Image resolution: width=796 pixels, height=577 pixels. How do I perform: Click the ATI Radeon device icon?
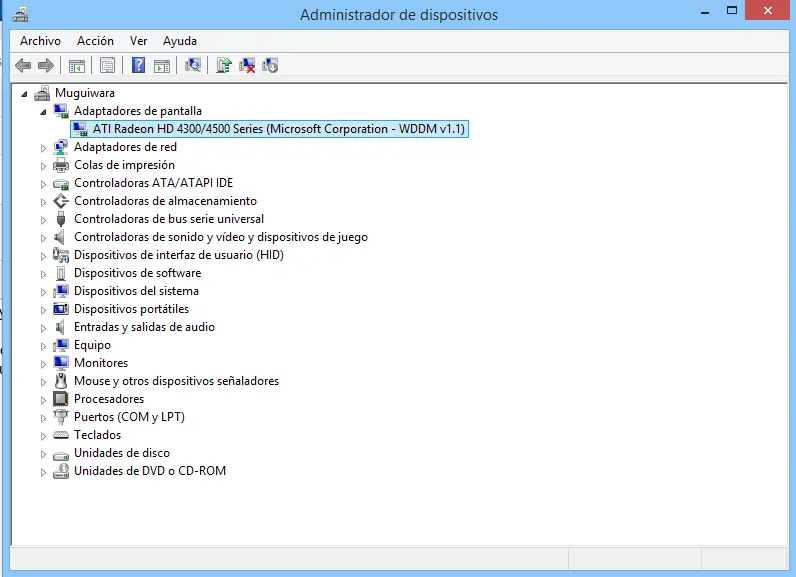coord(80,129)
